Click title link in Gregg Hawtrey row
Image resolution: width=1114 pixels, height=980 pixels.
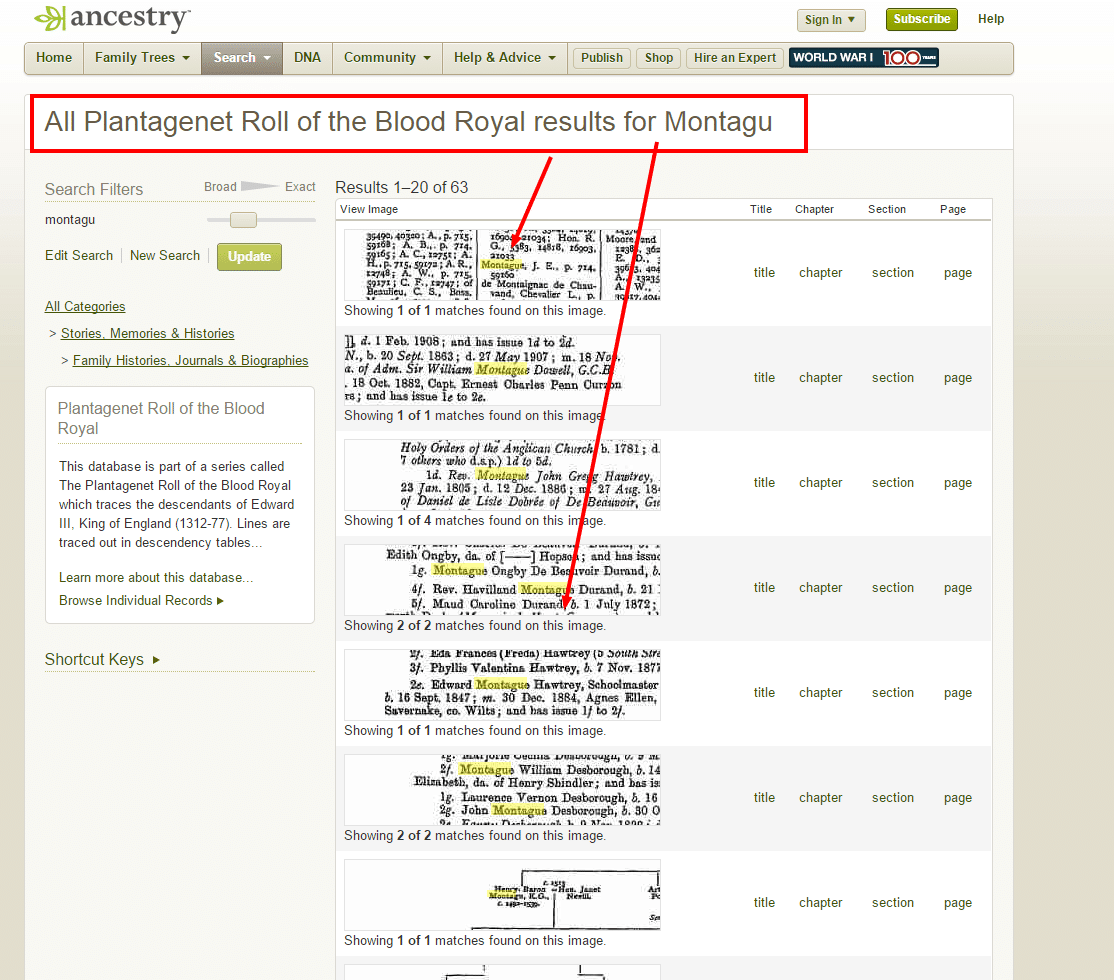coord(764,483)
